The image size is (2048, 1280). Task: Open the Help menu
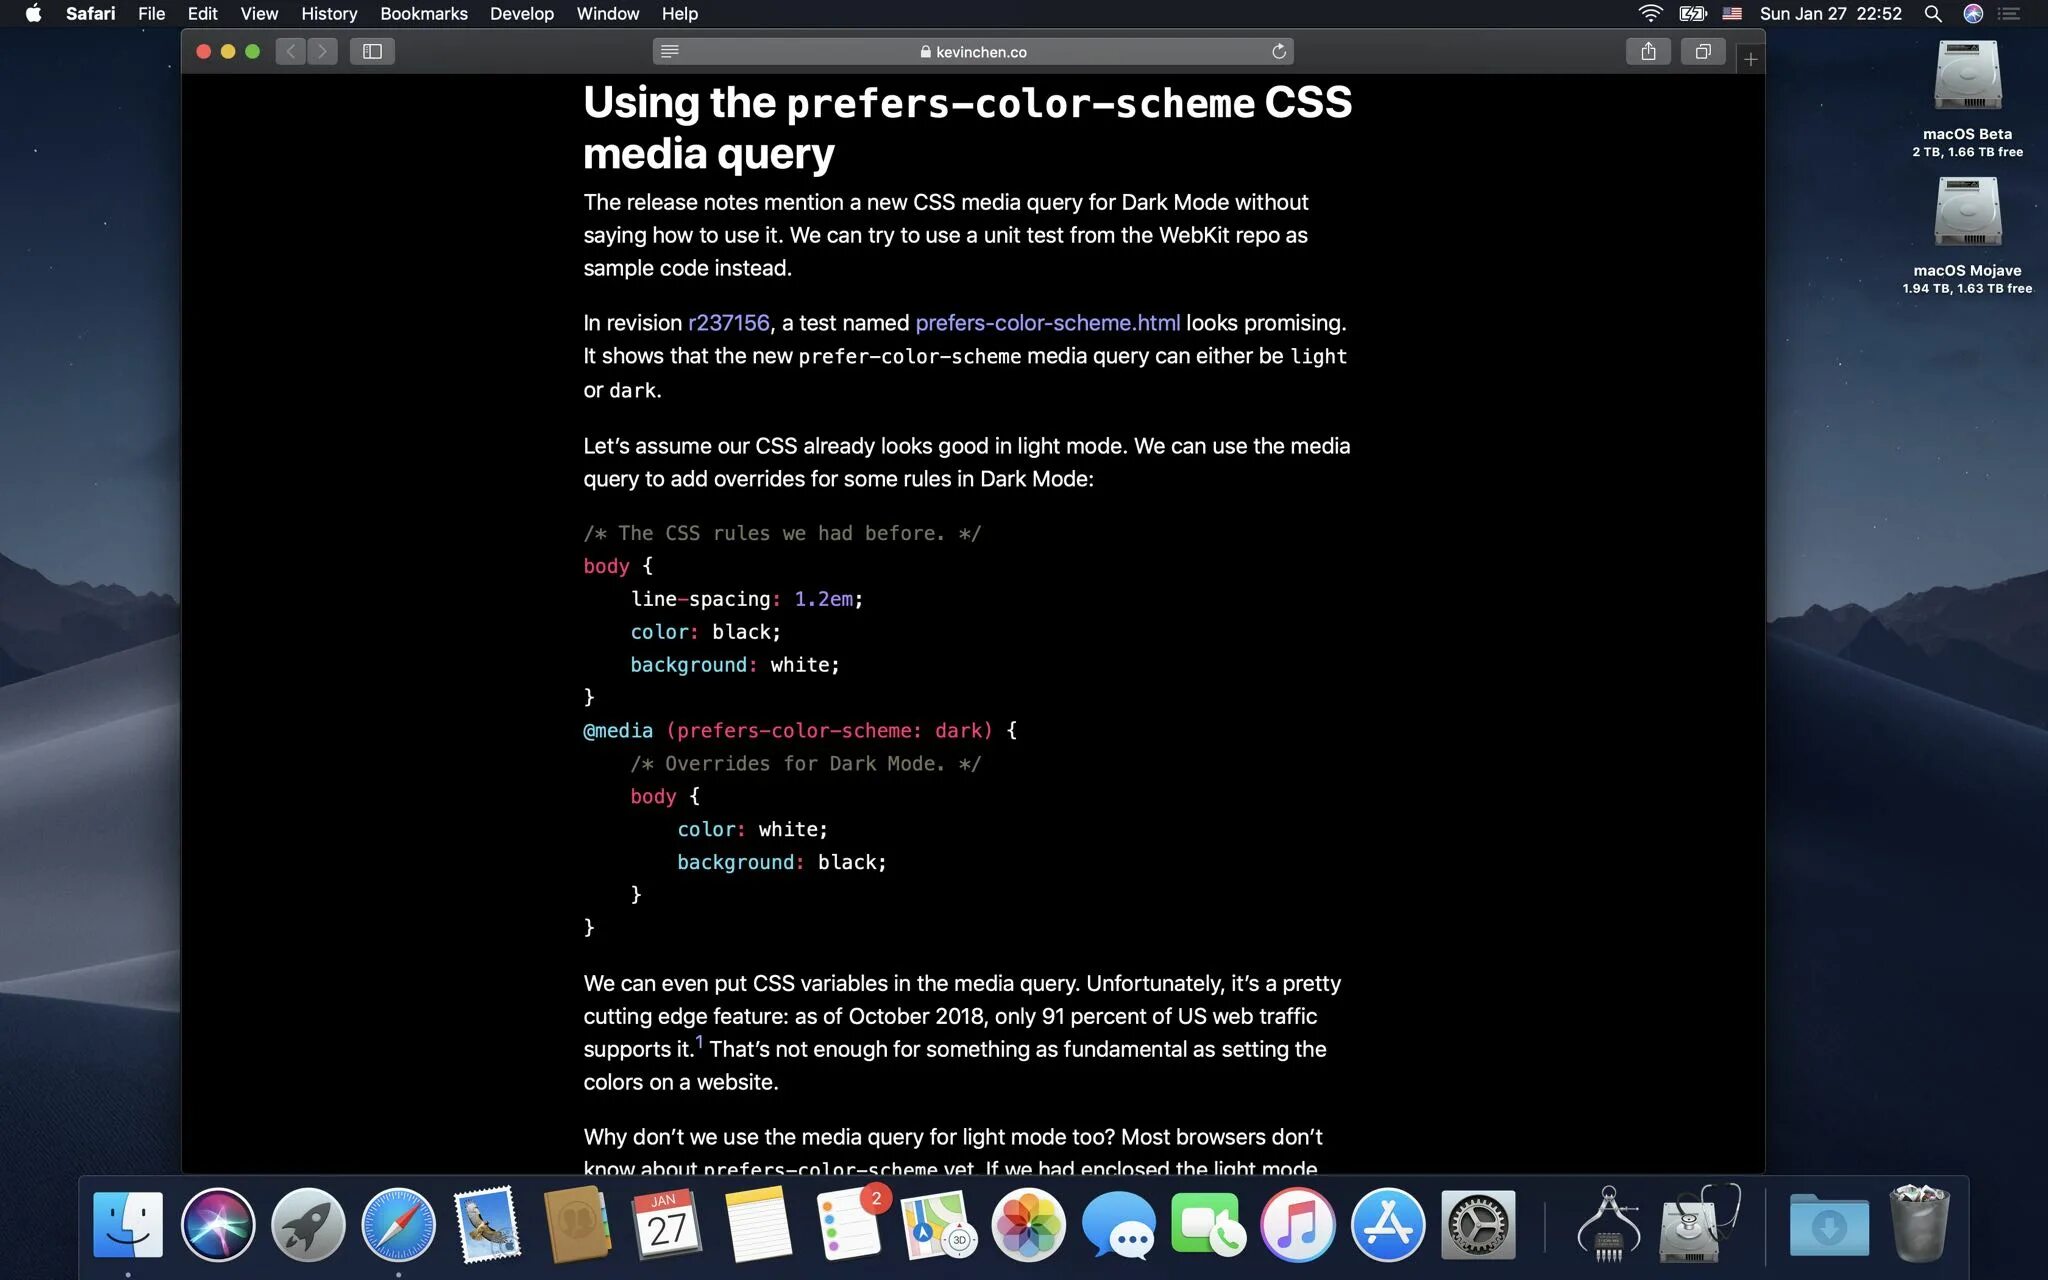(680, 13)
